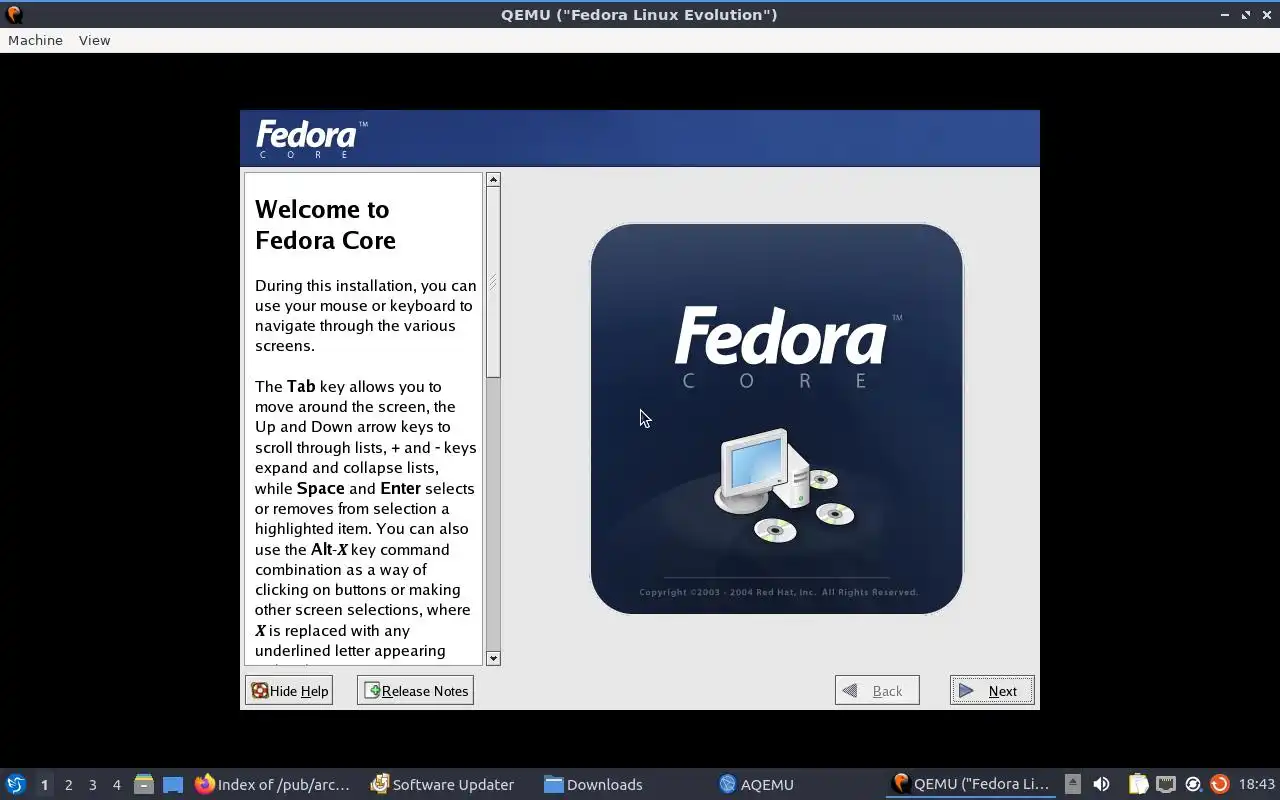Click the Fedora Core logo in the header banner
The height and width of the screenshot is (800, 1280).
(x=311, y=139)
